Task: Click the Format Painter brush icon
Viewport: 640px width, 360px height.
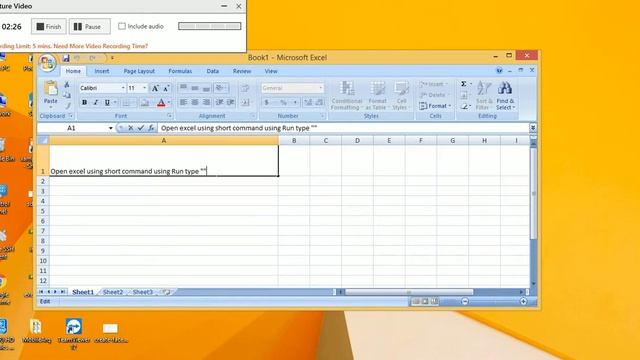Action: click(x=67, y=105)
